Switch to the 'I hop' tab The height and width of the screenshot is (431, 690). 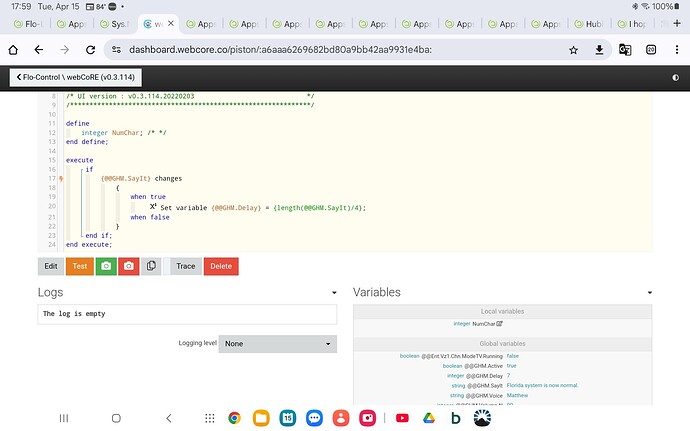[632, 24]
